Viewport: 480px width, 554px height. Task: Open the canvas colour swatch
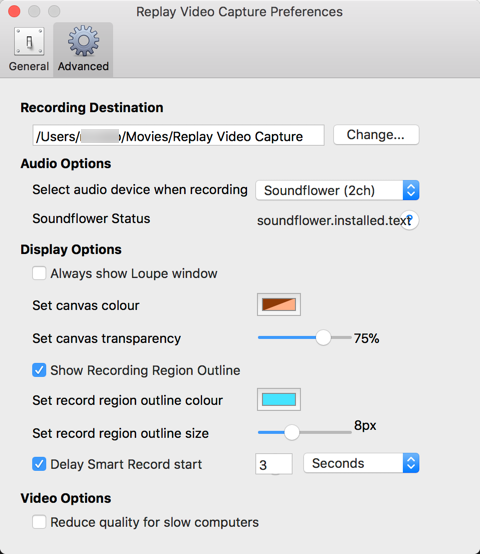[279, 304]
